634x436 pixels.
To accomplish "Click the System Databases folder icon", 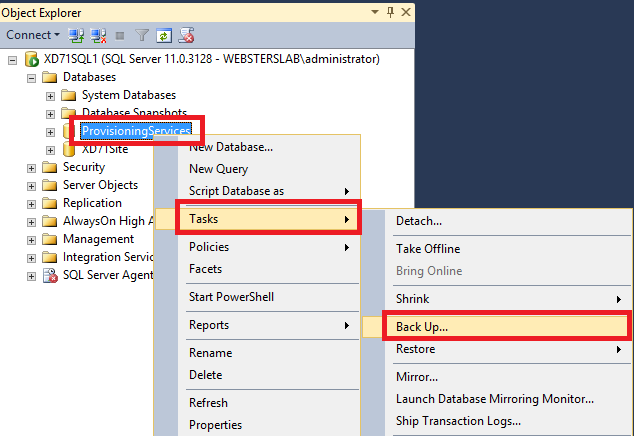I will [x=68, y=95].
